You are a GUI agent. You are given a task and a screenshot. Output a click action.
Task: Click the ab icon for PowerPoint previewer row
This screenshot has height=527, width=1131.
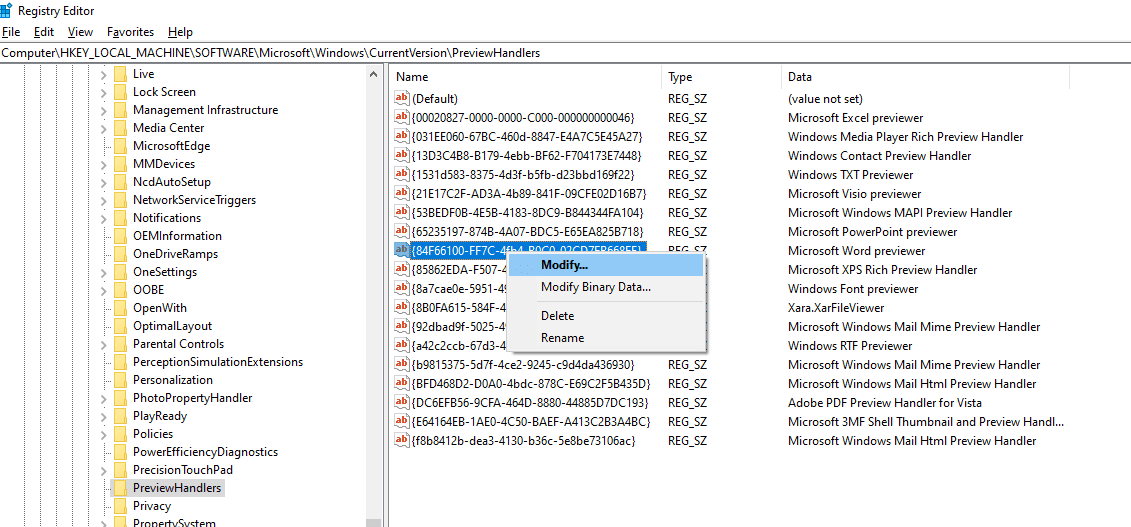pos(402,231)
